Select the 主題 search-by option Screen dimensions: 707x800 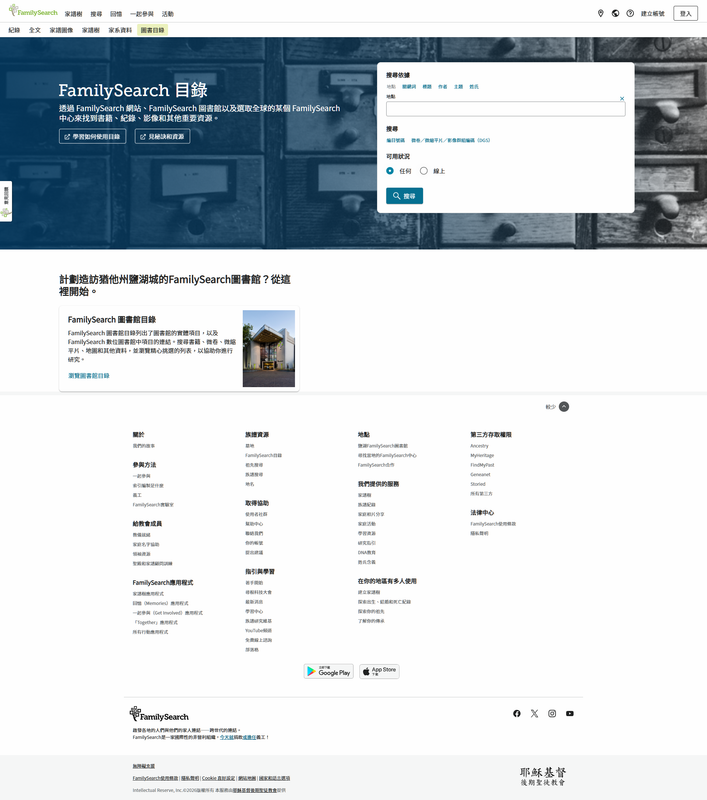[459, 87]
